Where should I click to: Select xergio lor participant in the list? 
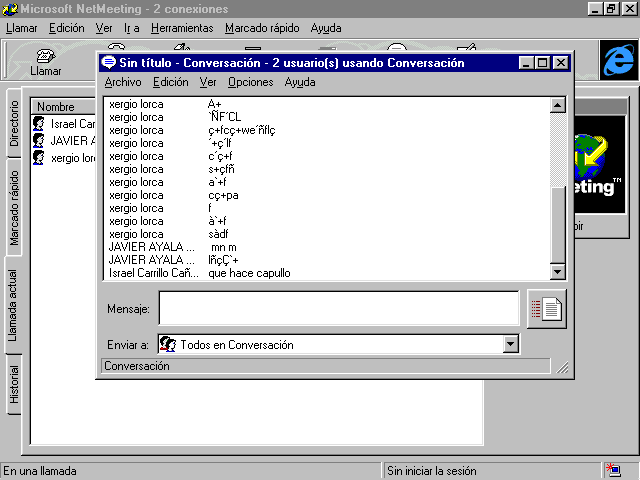[64, 158]
